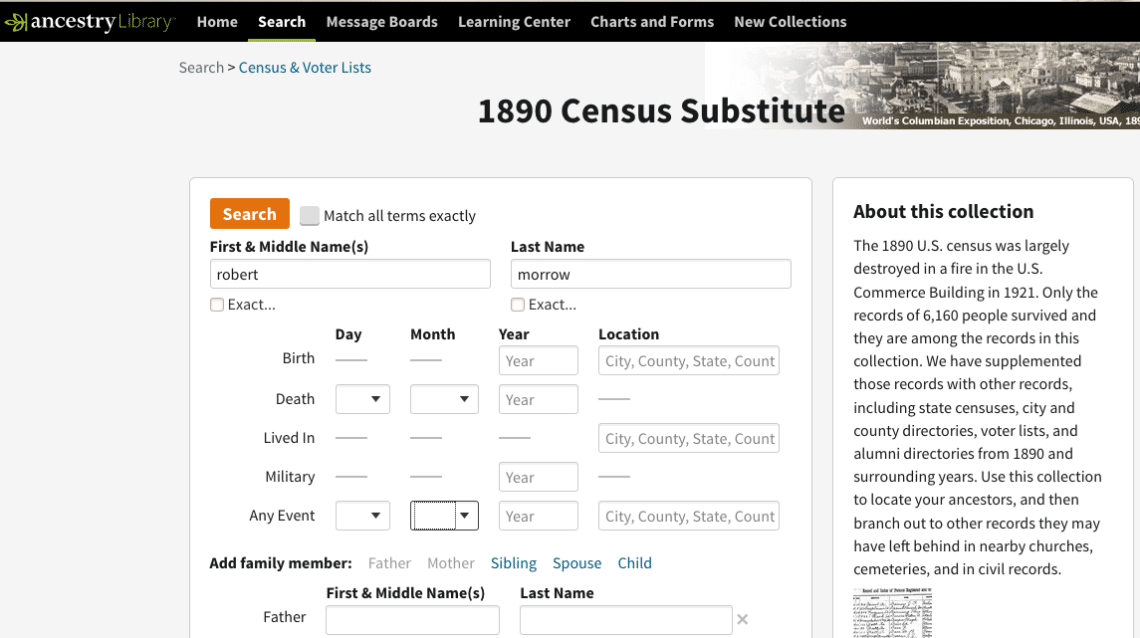Click the Birth Year input field

(x=538, y=360)
